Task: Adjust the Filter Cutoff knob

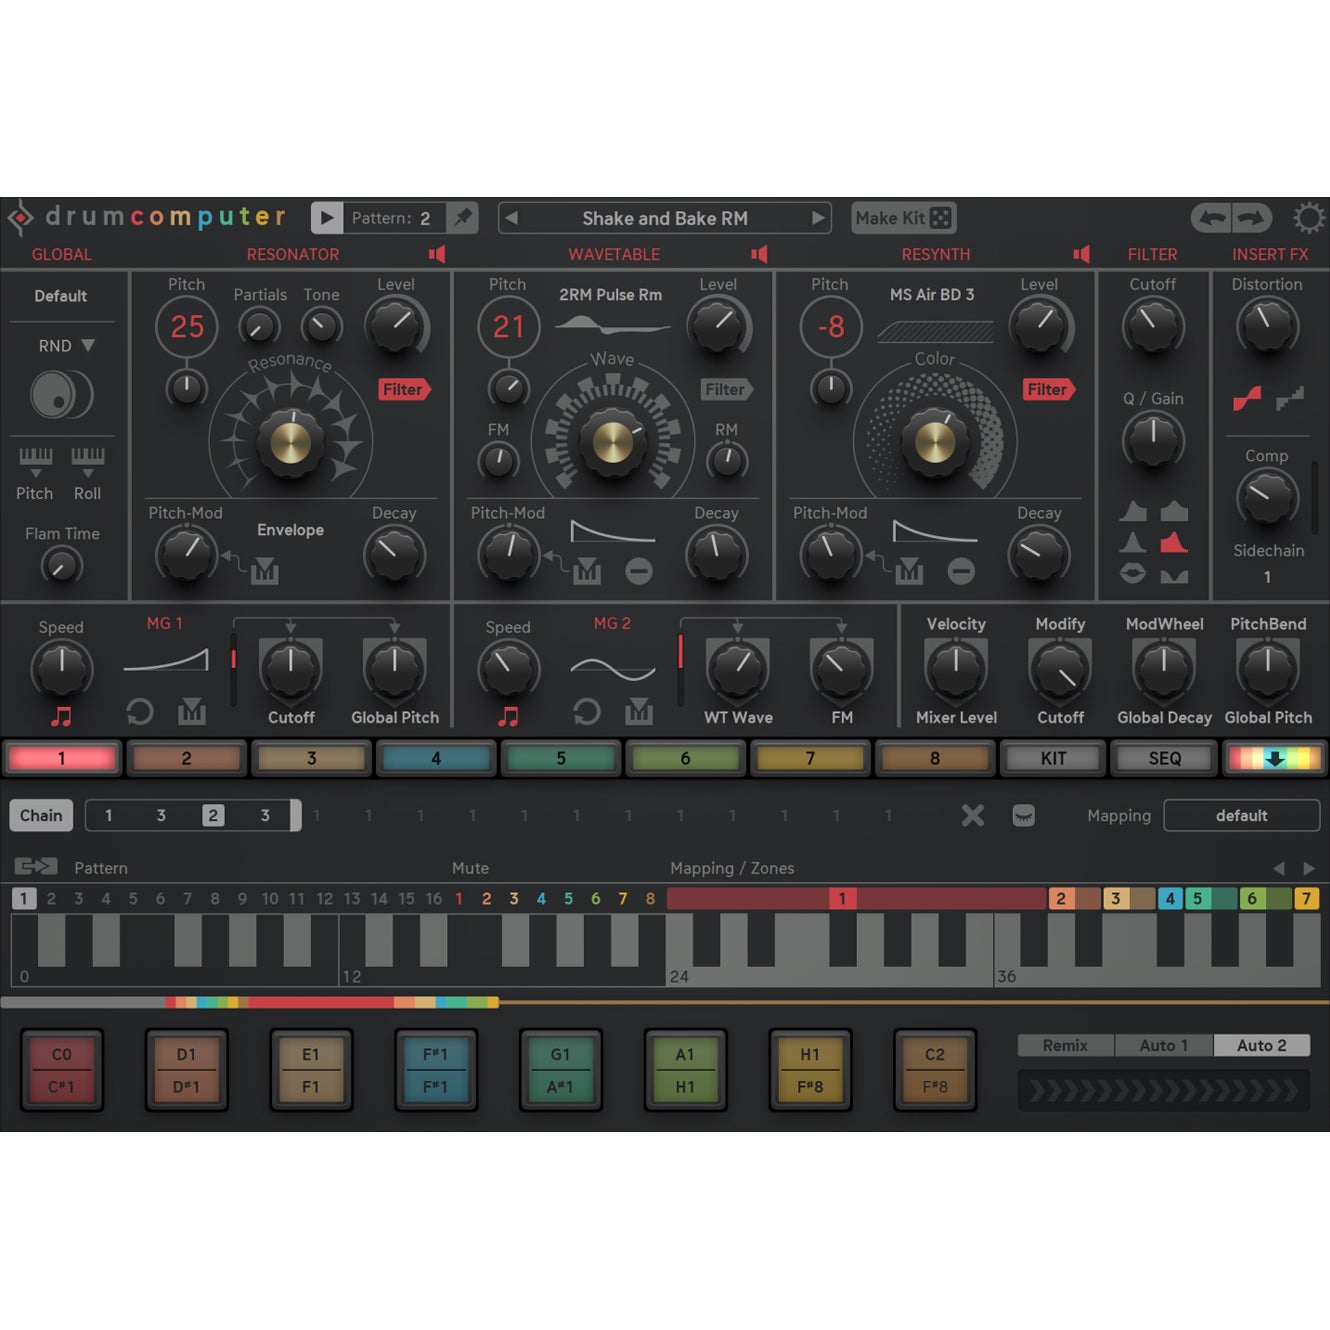Action: click(x=1153, y=326)
